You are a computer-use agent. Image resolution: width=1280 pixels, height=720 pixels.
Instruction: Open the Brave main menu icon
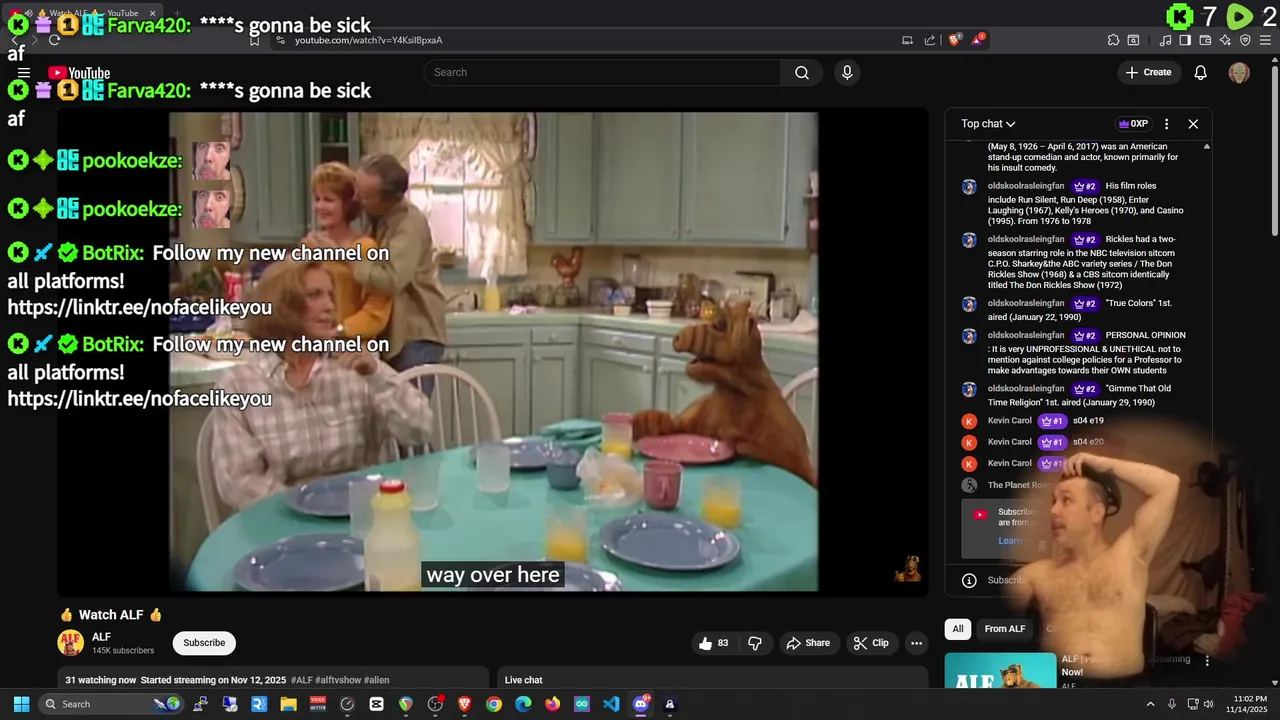(x=1265, y=40)
